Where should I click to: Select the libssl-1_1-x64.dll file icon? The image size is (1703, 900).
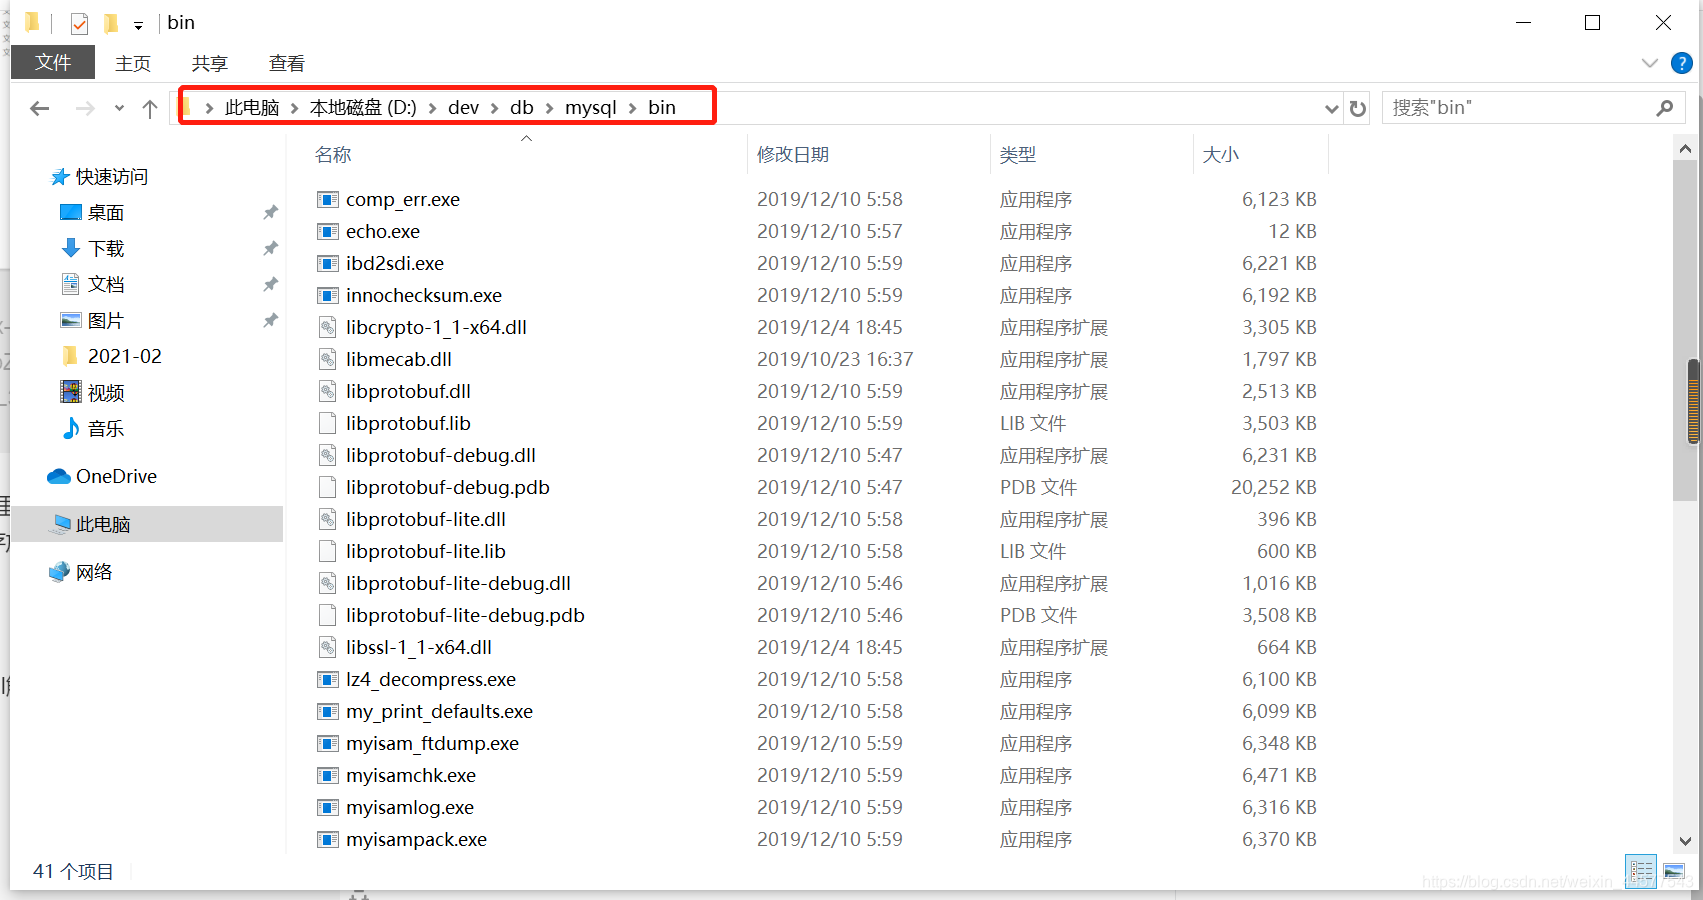click(x=327, y=647)
